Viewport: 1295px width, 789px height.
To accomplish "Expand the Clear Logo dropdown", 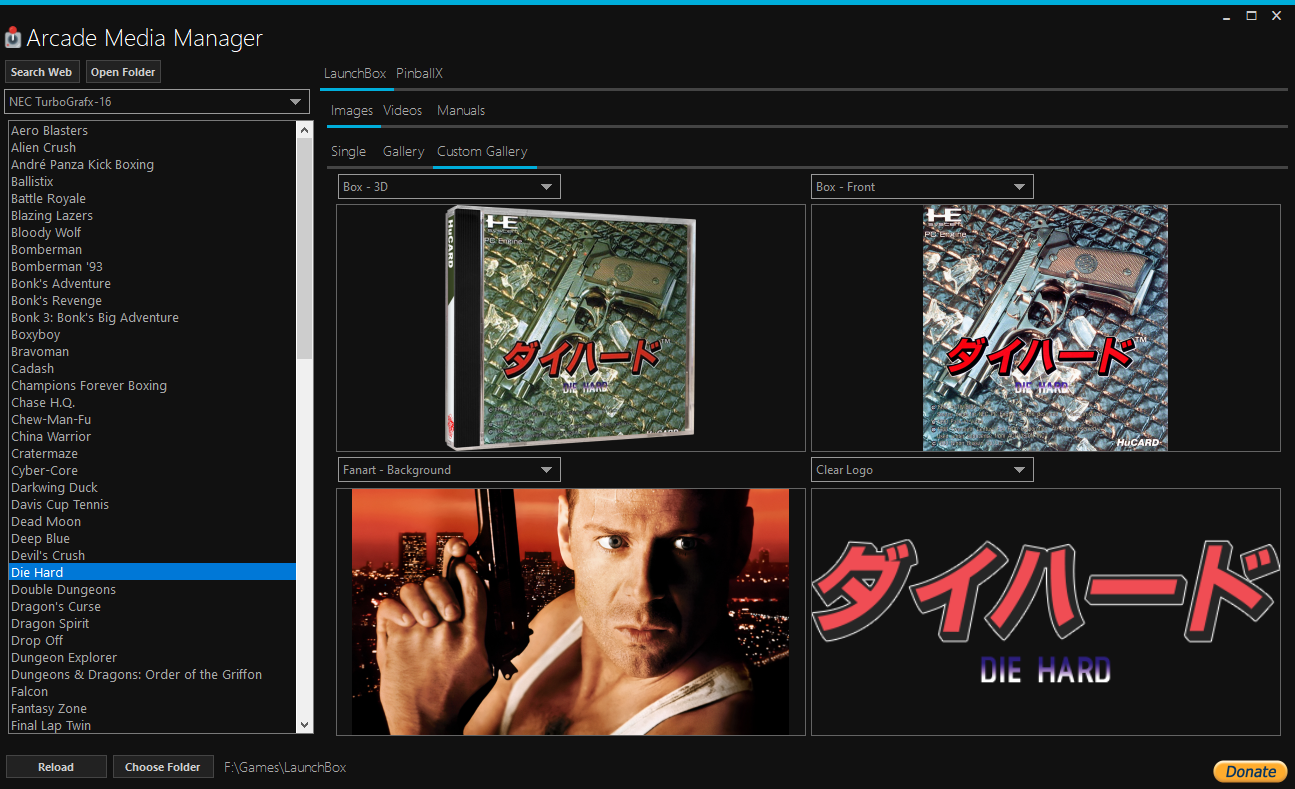I will (x=922, y=470).
